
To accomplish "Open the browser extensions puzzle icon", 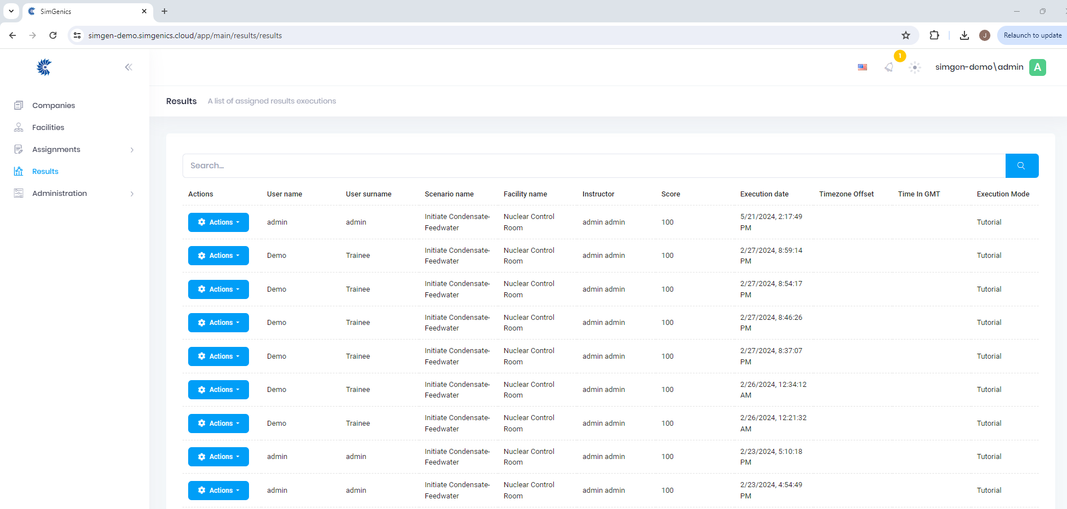I will coord(934,35).
